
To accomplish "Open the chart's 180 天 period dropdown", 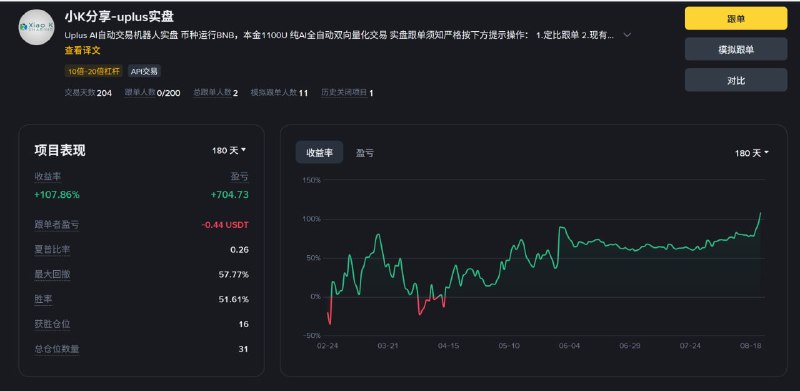I will [752, 153].
